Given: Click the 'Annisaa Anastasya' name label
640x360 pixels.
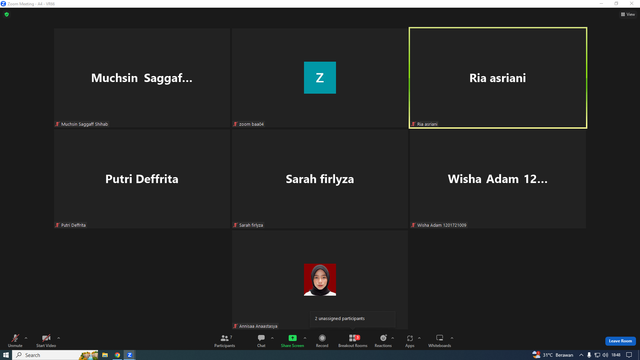Looking at the screenshot, I should [258, 326].
